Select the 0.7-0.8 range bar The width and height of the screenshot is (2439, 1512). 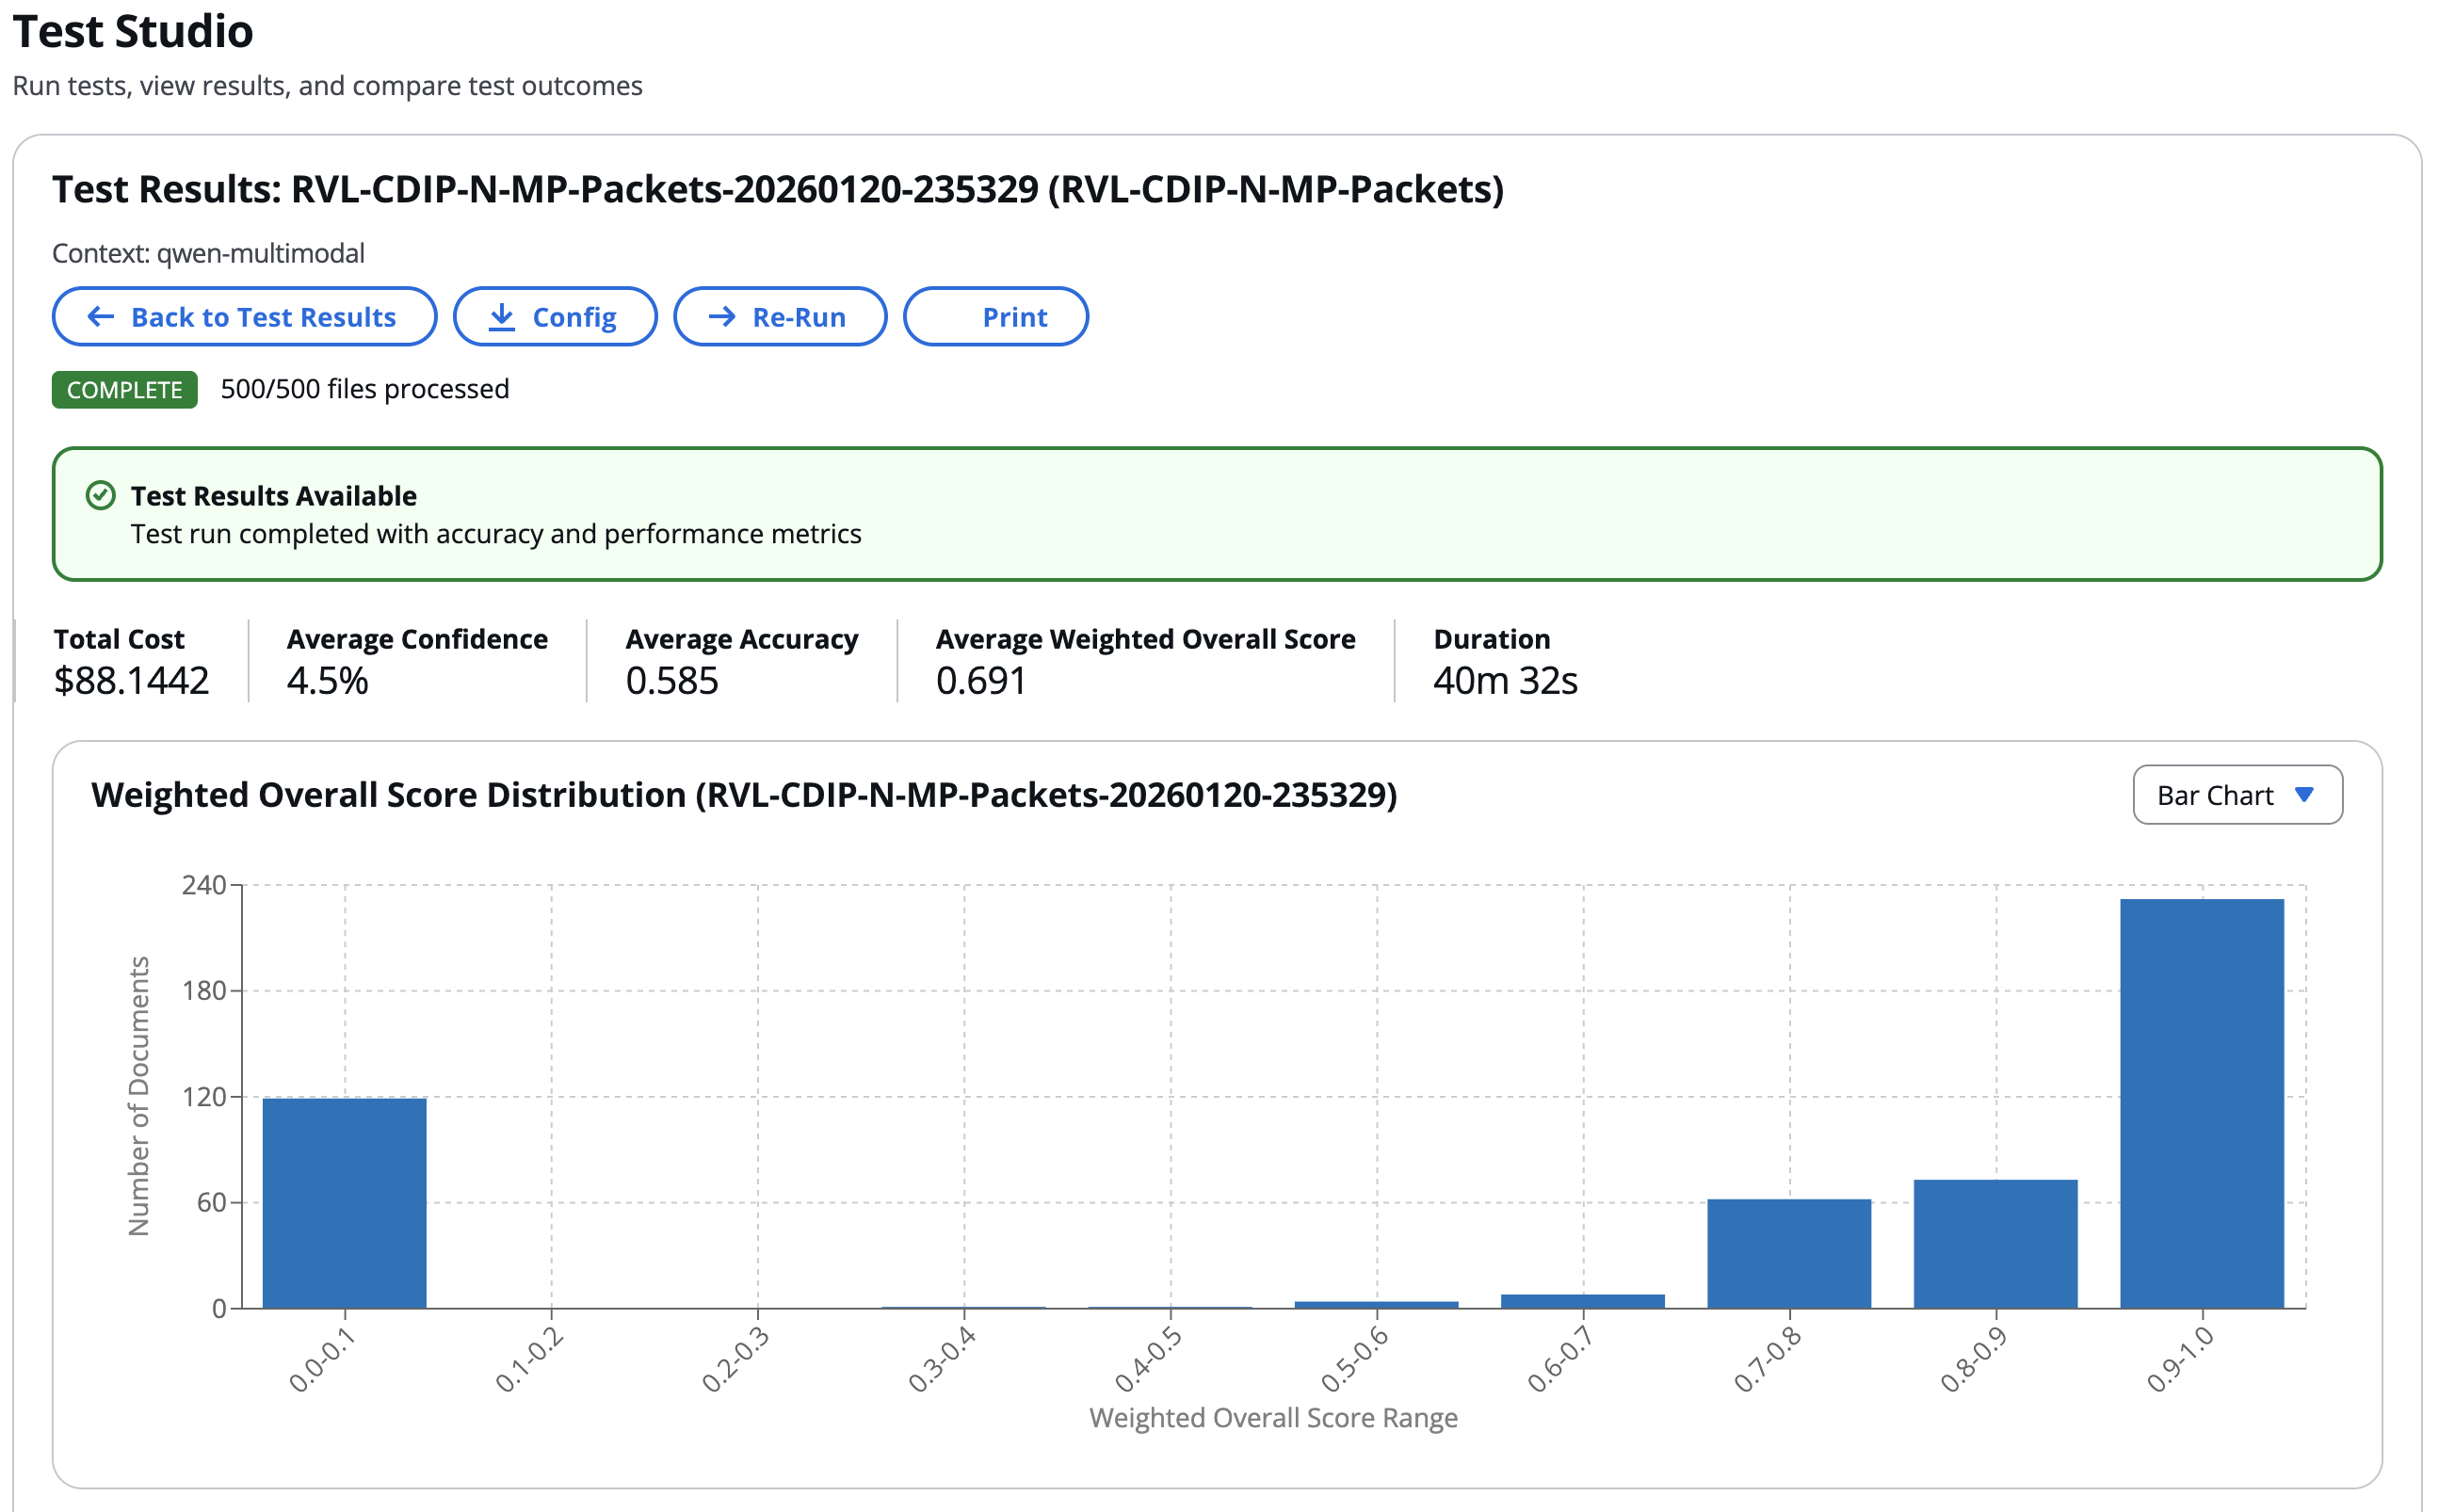[x=1788, y=1252]
